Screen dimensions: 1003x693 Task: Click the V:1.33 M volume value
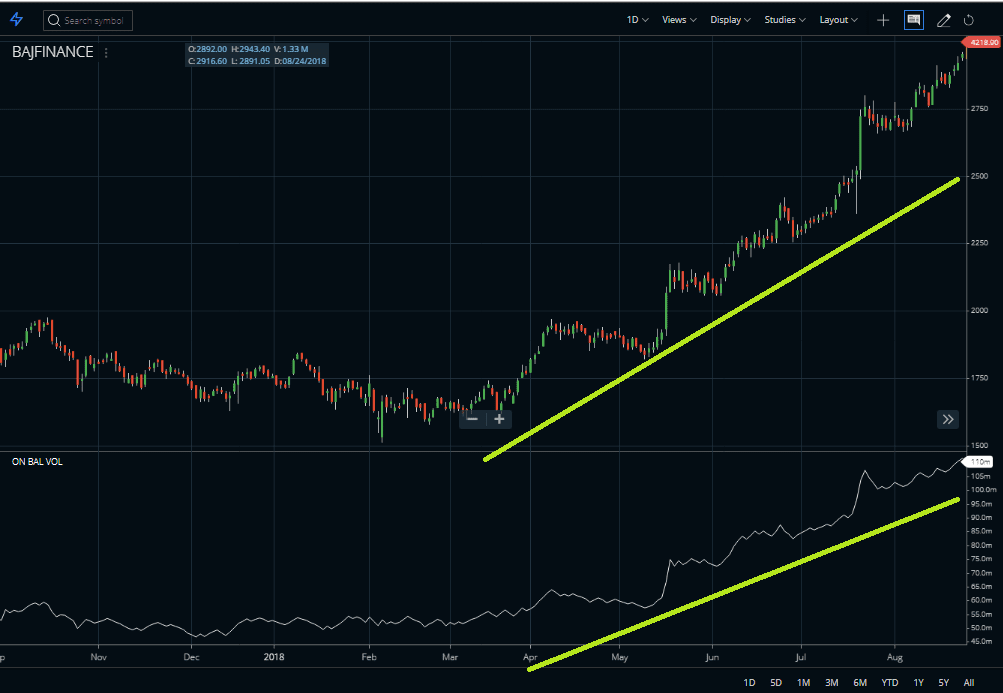click(291, 49)
